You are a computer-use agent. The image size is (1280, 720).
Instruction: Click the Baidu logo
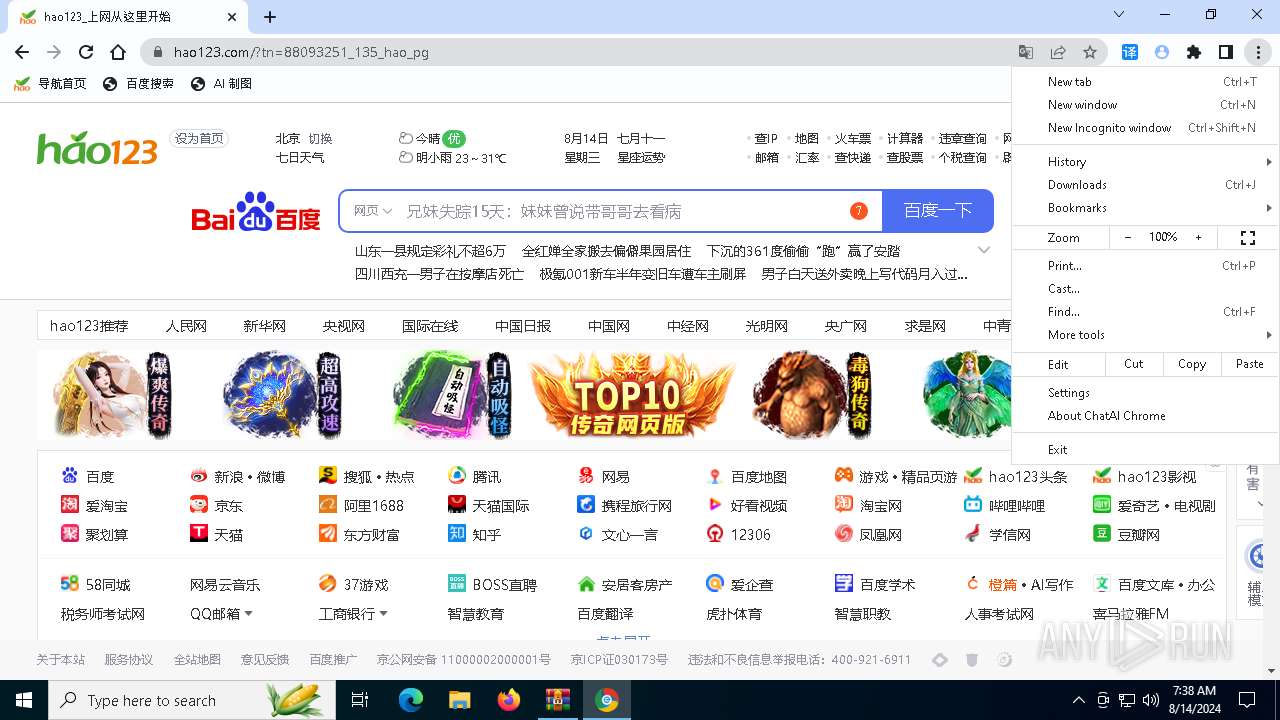(x=256, y=211)
